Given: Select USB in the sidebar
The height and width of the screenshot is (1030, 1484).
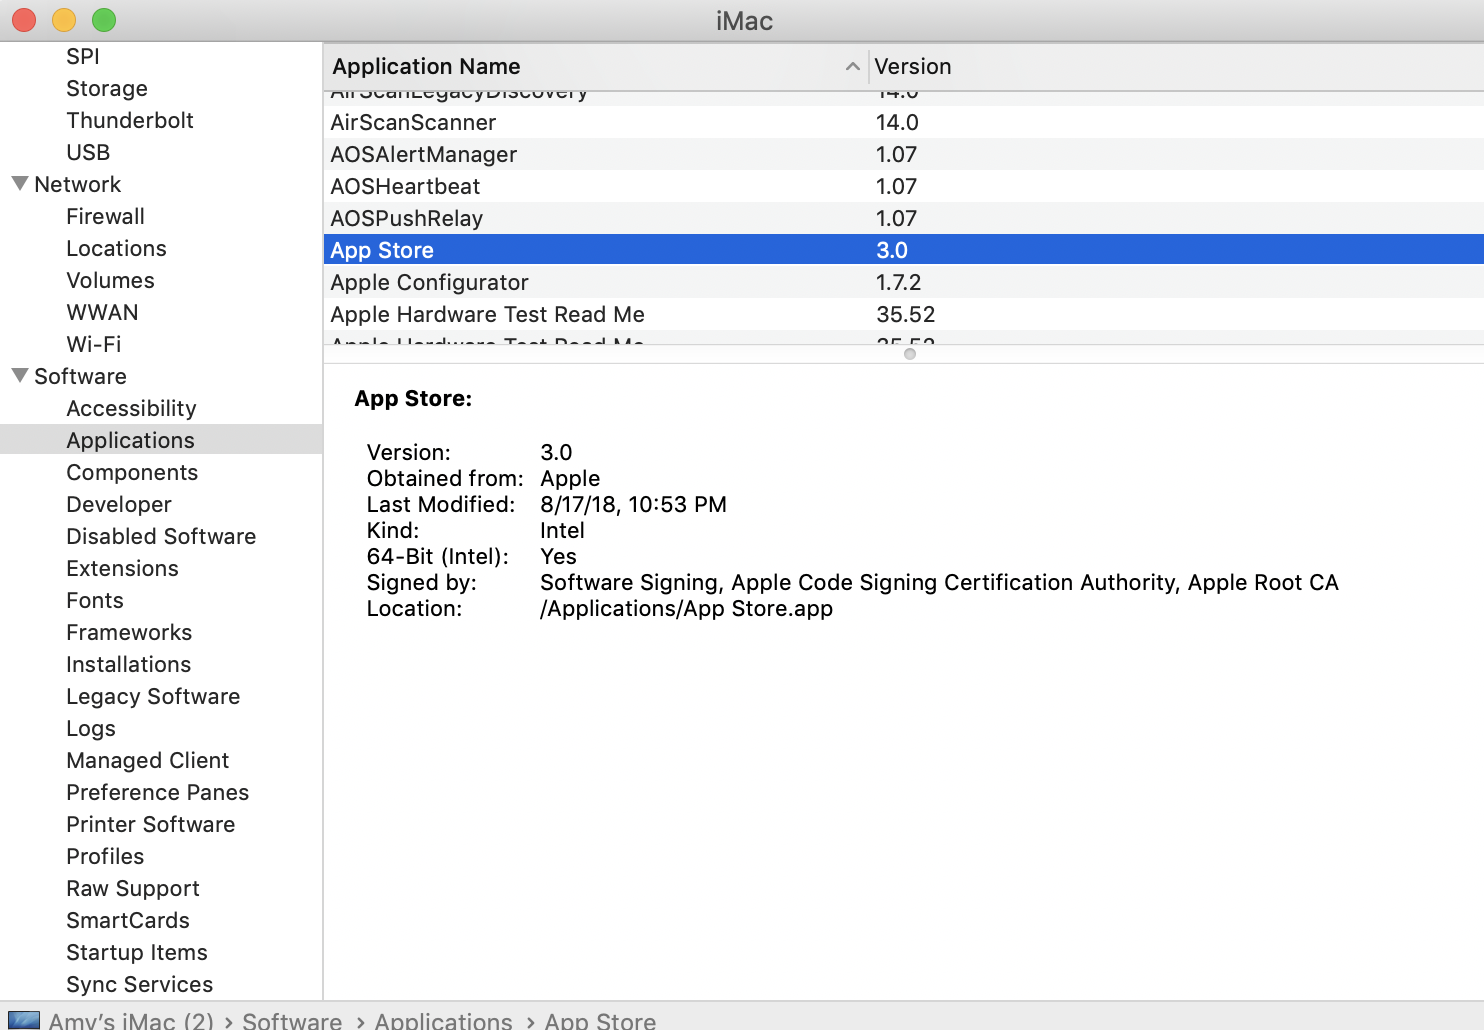Looking at the screenshot, I should [88, 152].
